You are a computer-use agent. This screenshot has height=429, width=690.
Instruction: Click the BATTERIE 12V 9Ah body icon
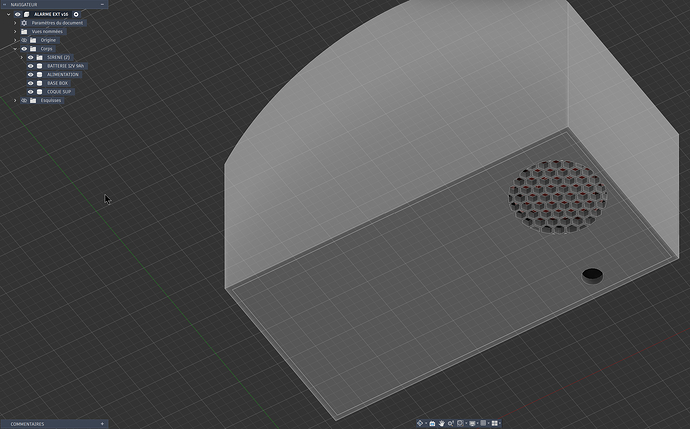pos(39,66)
